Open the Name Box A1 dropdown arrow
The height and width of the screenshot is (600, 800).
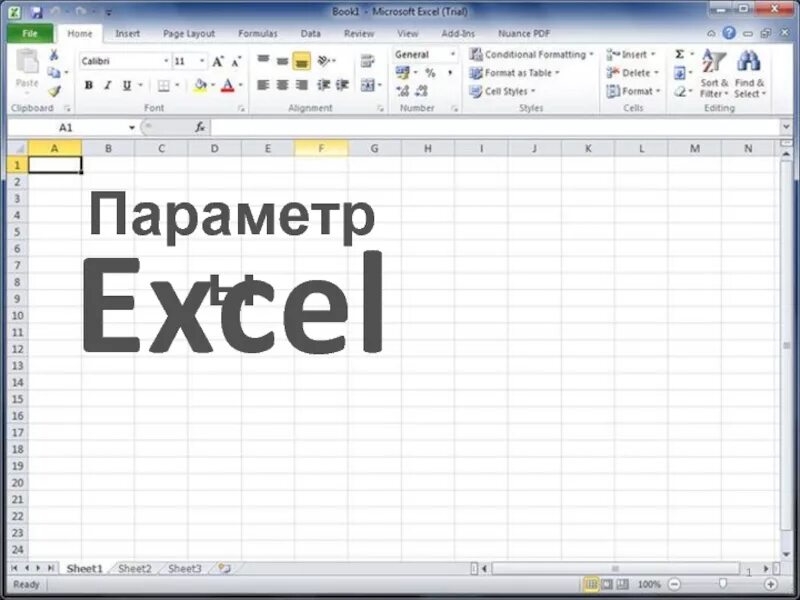[132, 128]
